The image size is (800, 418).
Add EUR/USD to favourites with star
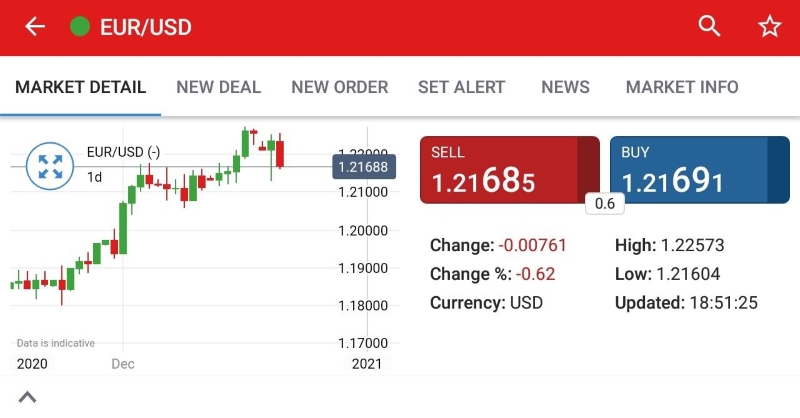coord(769,27)
